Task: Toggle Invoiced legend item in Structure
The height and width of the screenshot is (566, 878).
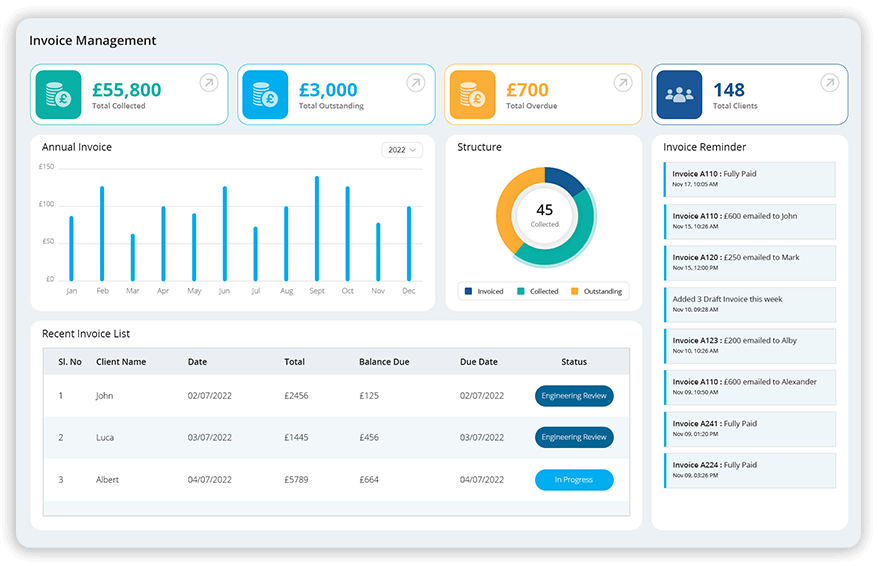Action: (x=484, y=292)
